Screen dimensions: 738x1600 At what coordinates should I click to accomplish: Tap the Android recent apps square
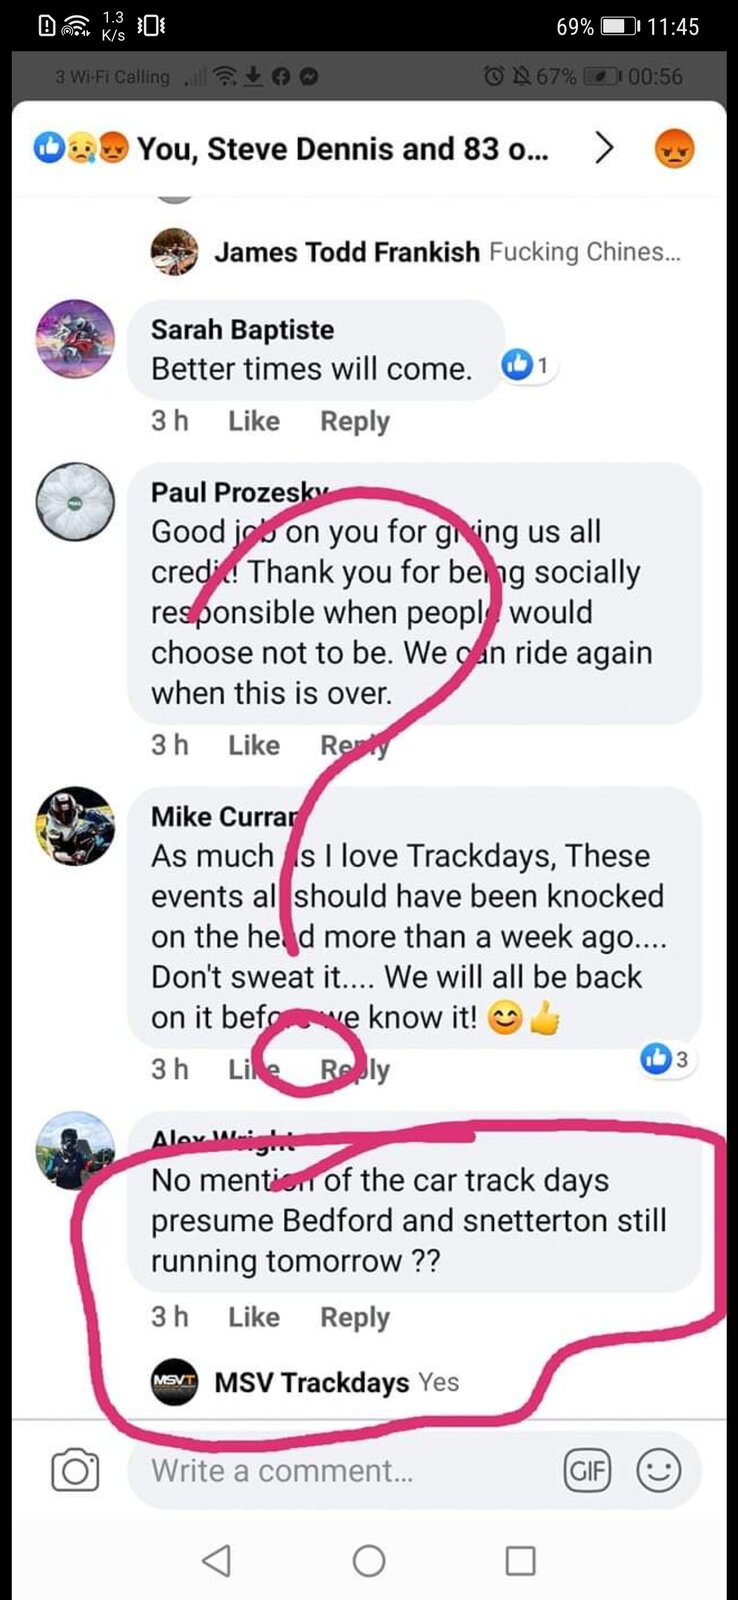tap(520, 1560)
